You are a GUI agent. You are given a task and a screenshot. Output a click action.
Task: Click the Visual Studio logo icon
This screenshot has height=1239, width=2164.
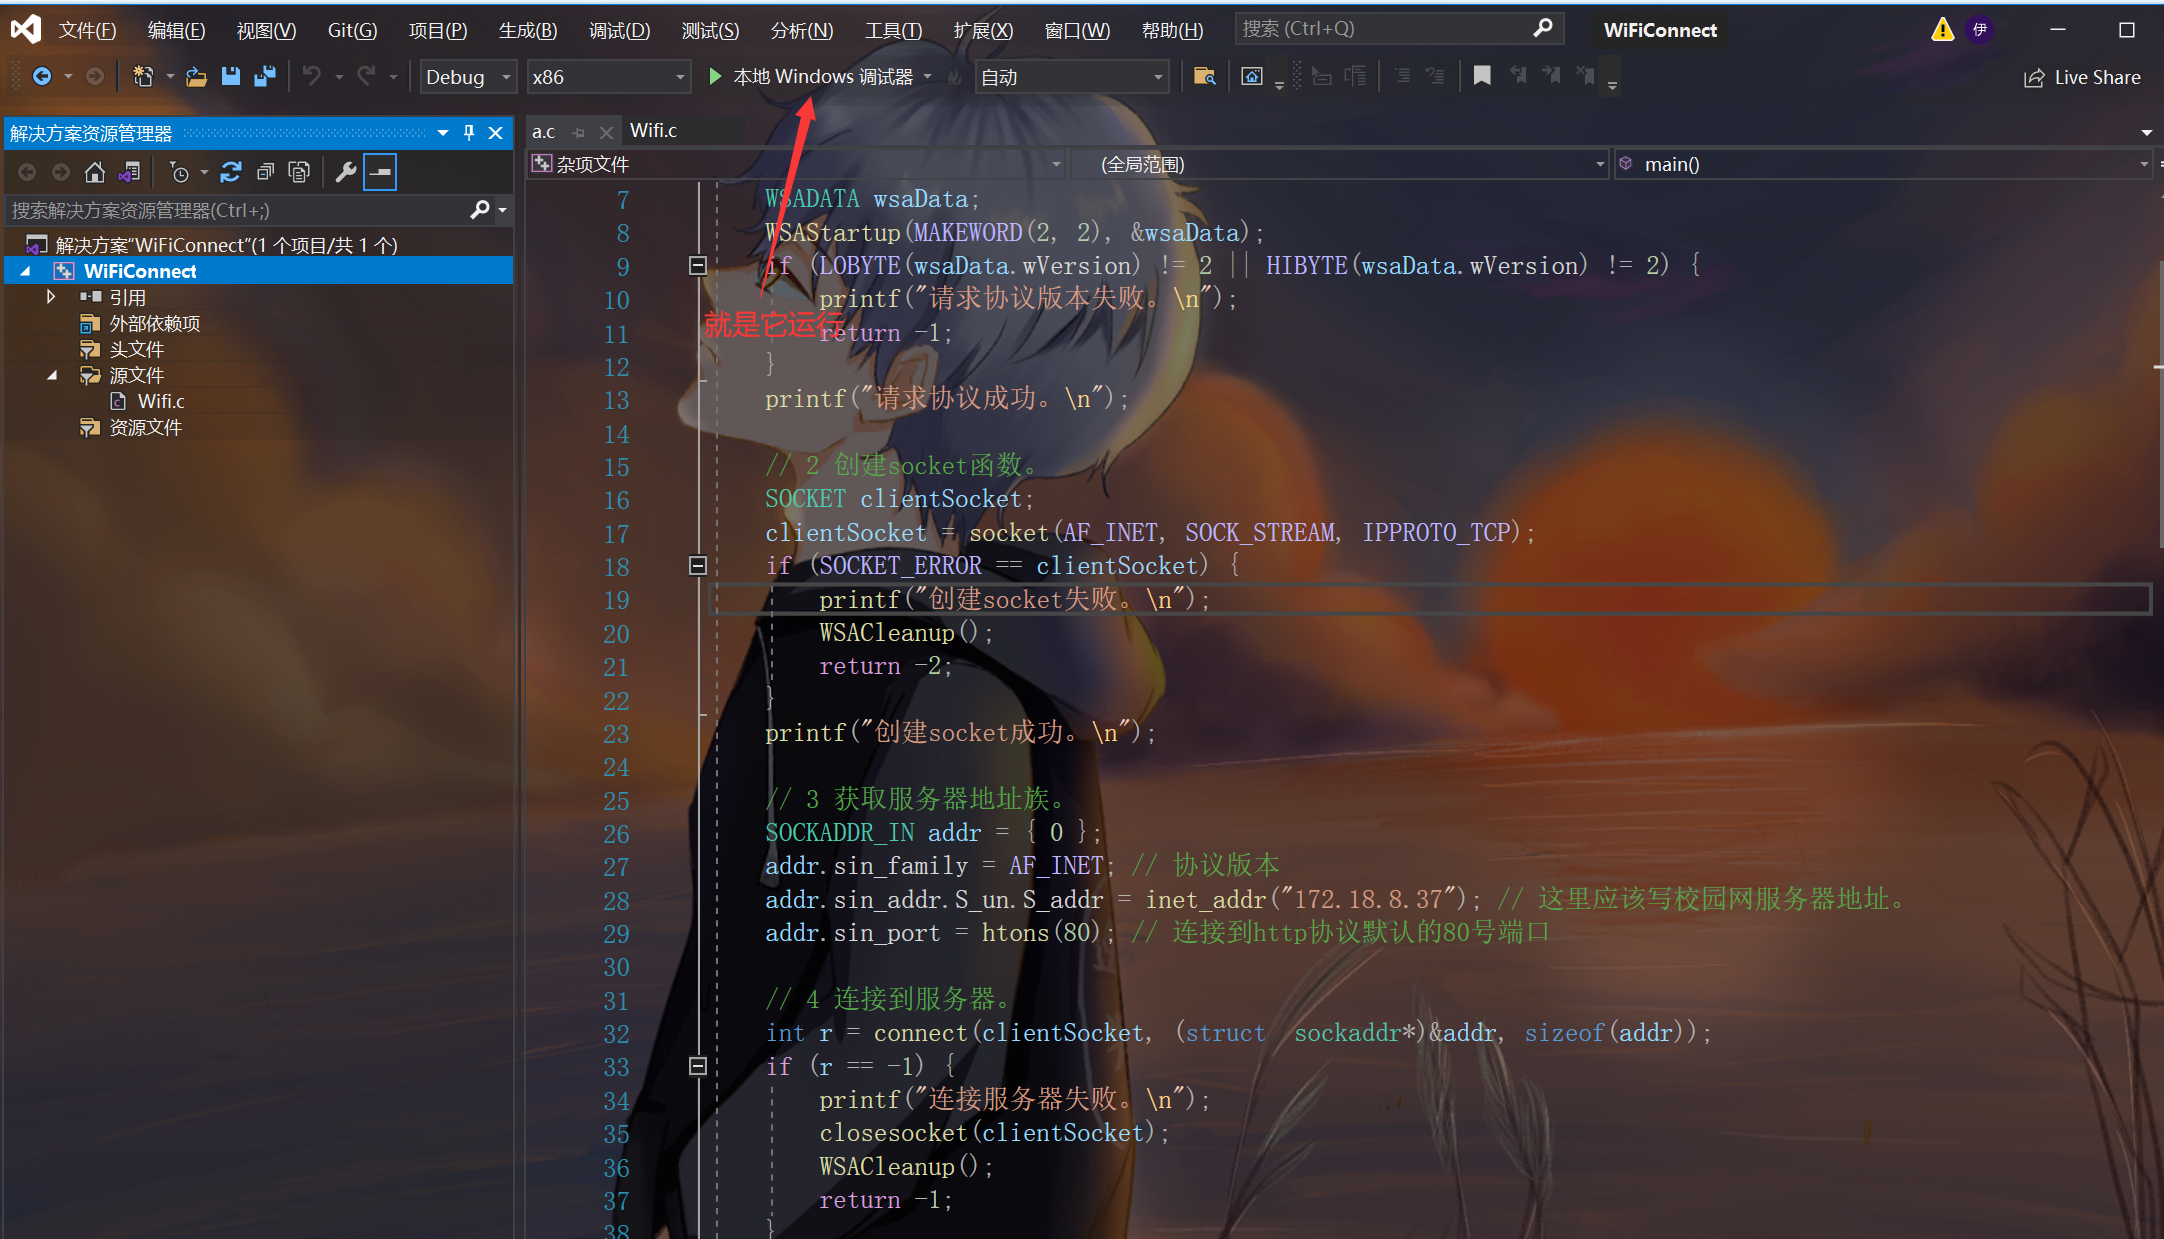click(x=26, y=29)
